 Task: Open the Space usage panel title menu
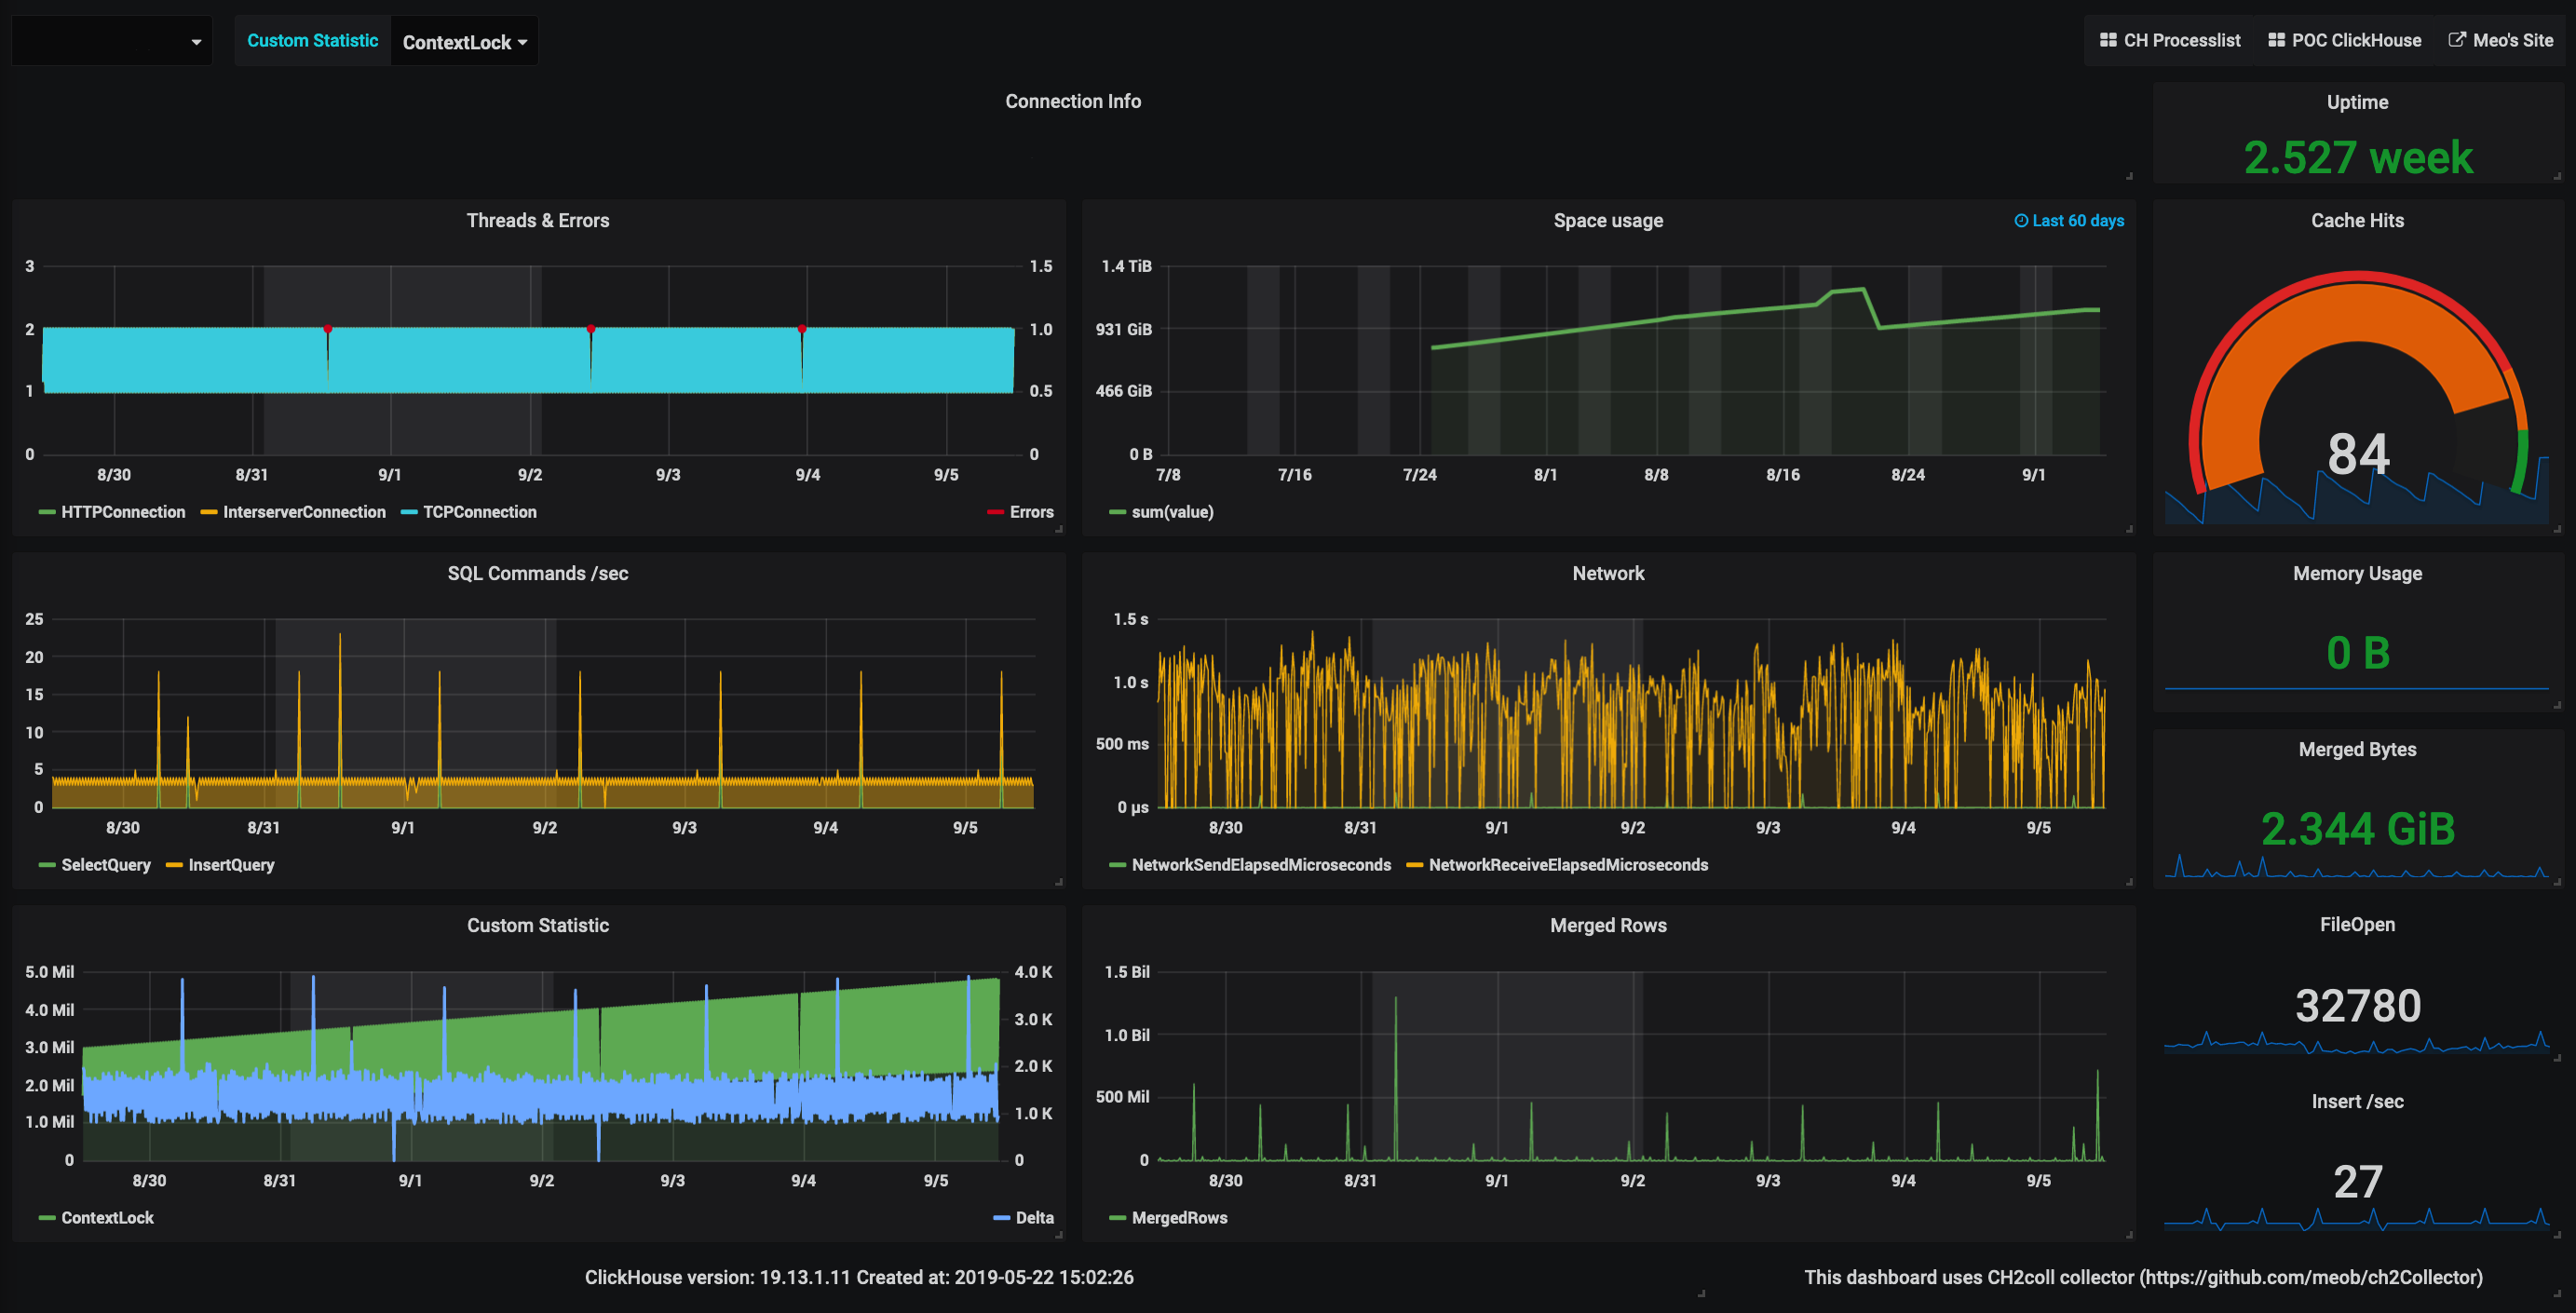point(1607,221)
